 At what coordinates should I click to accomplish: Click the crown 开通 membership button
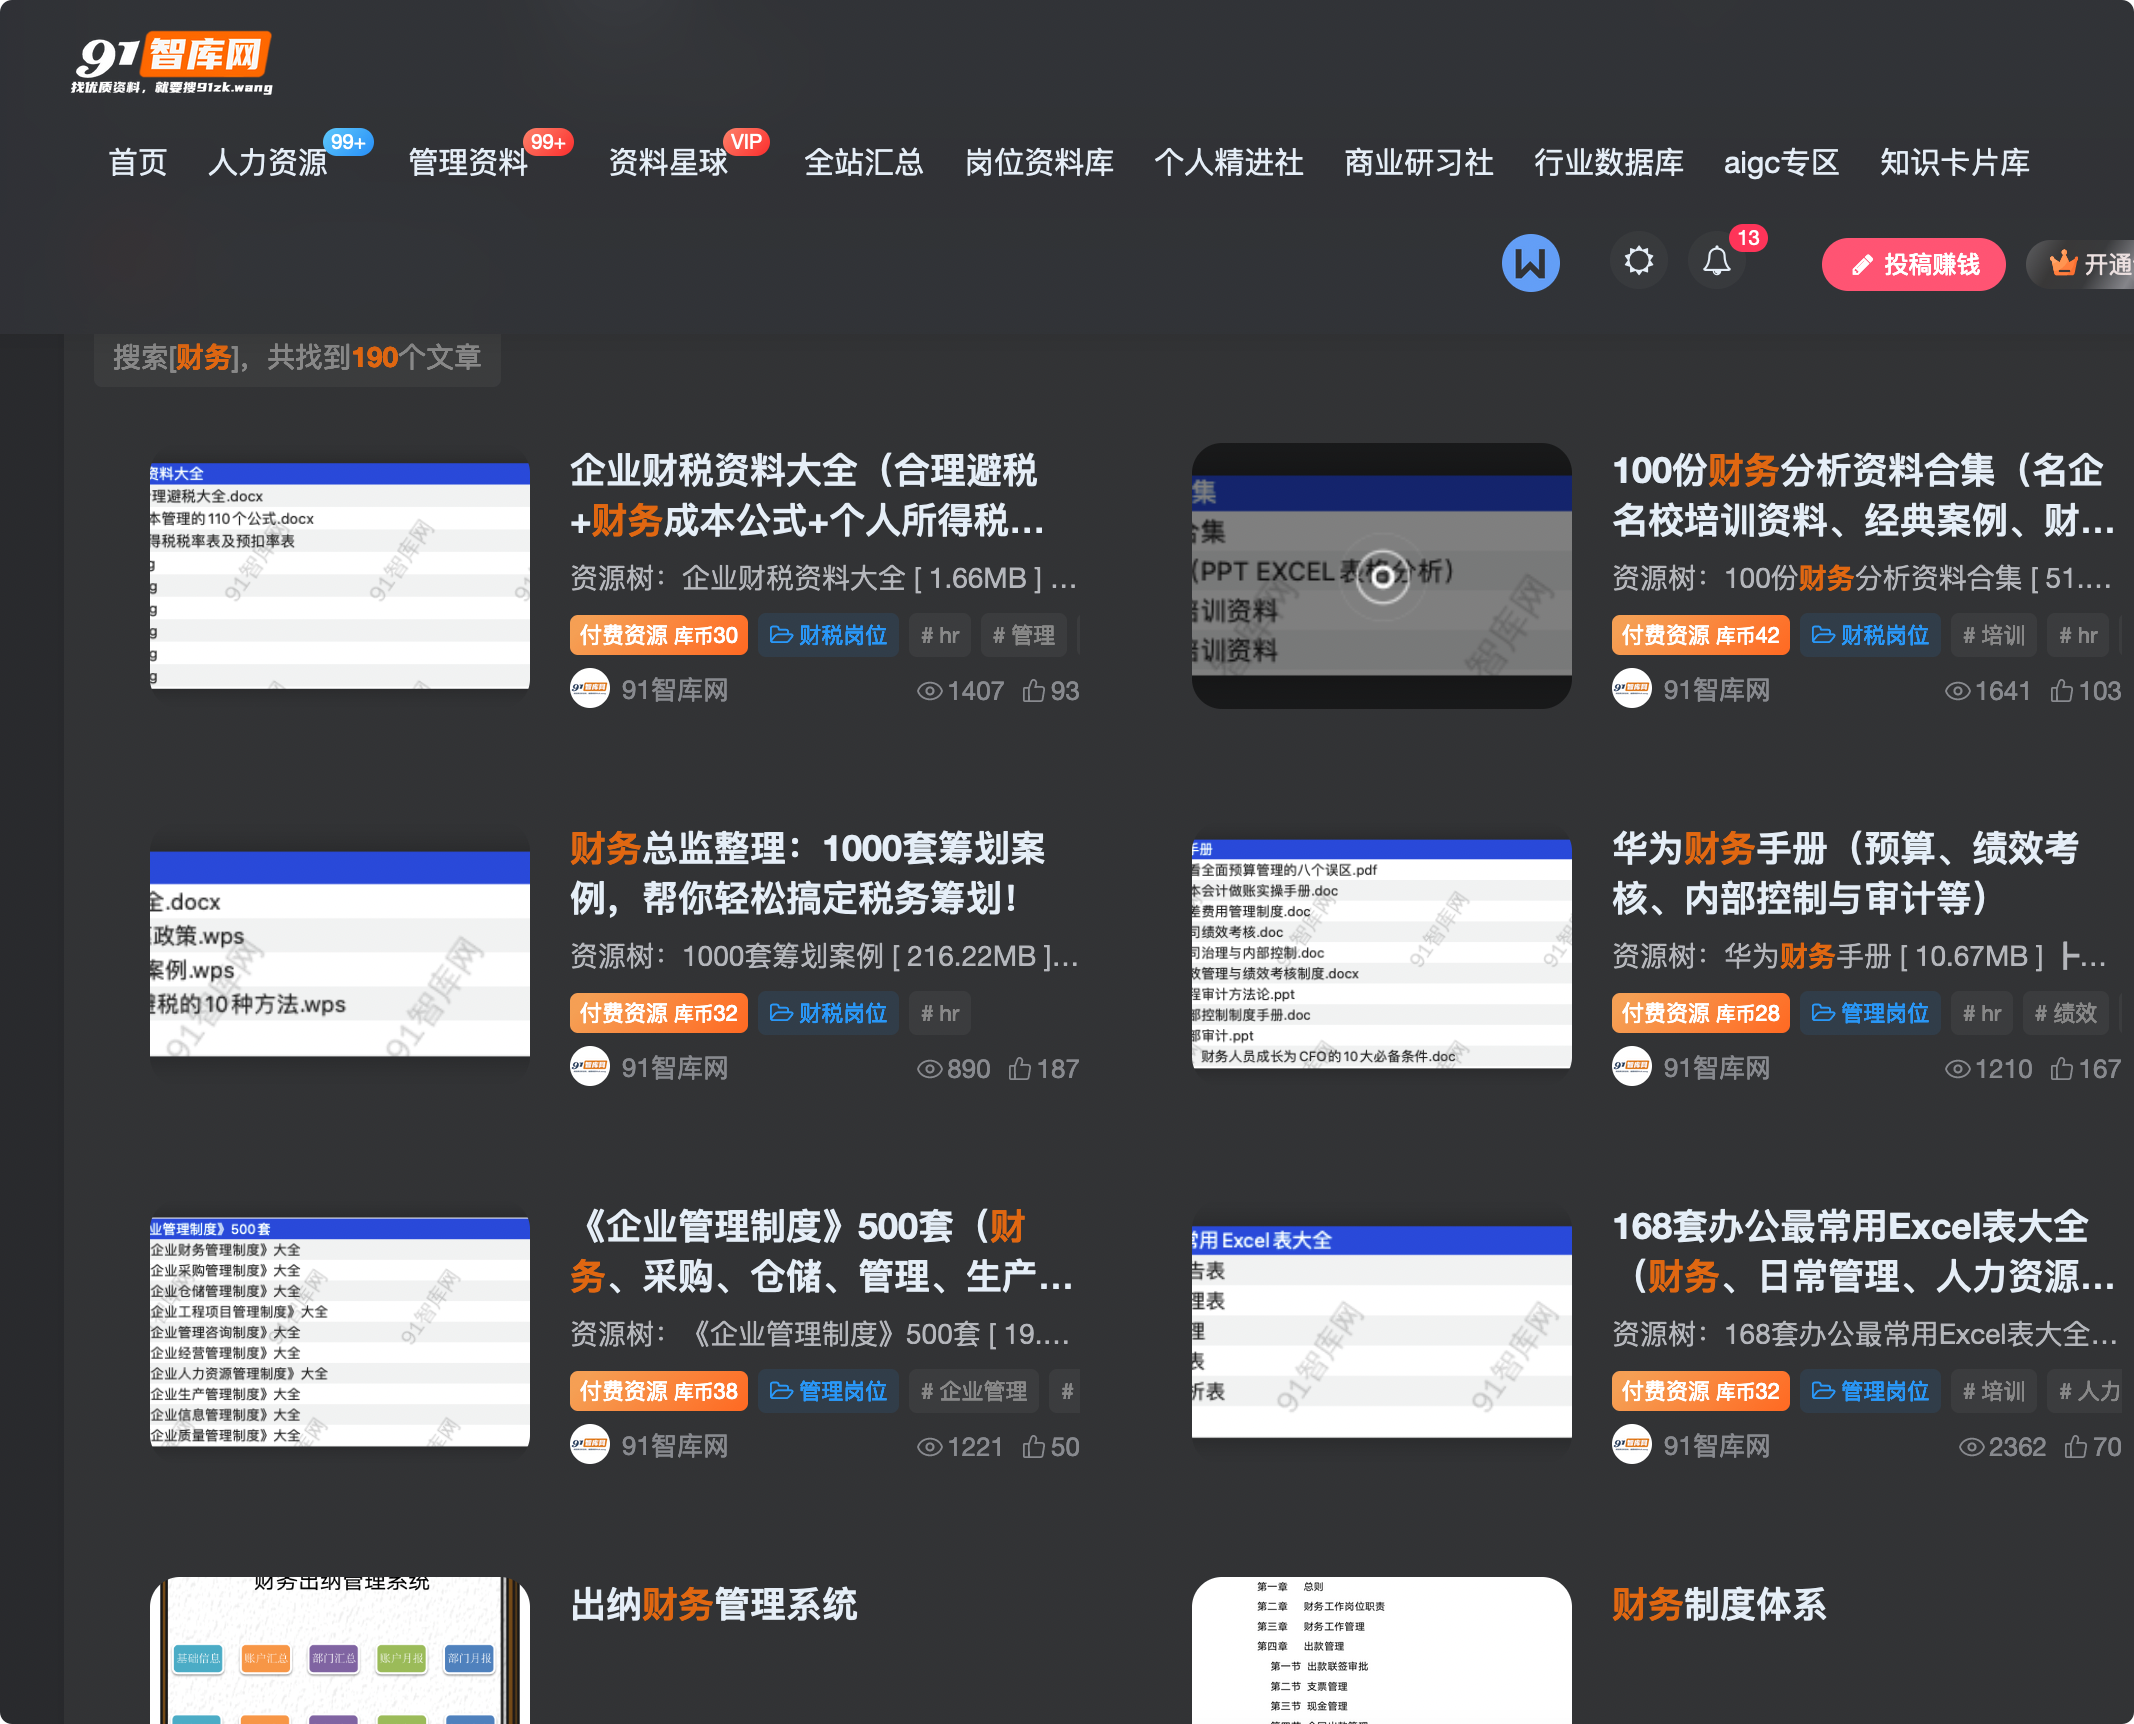coord(2082,265)
